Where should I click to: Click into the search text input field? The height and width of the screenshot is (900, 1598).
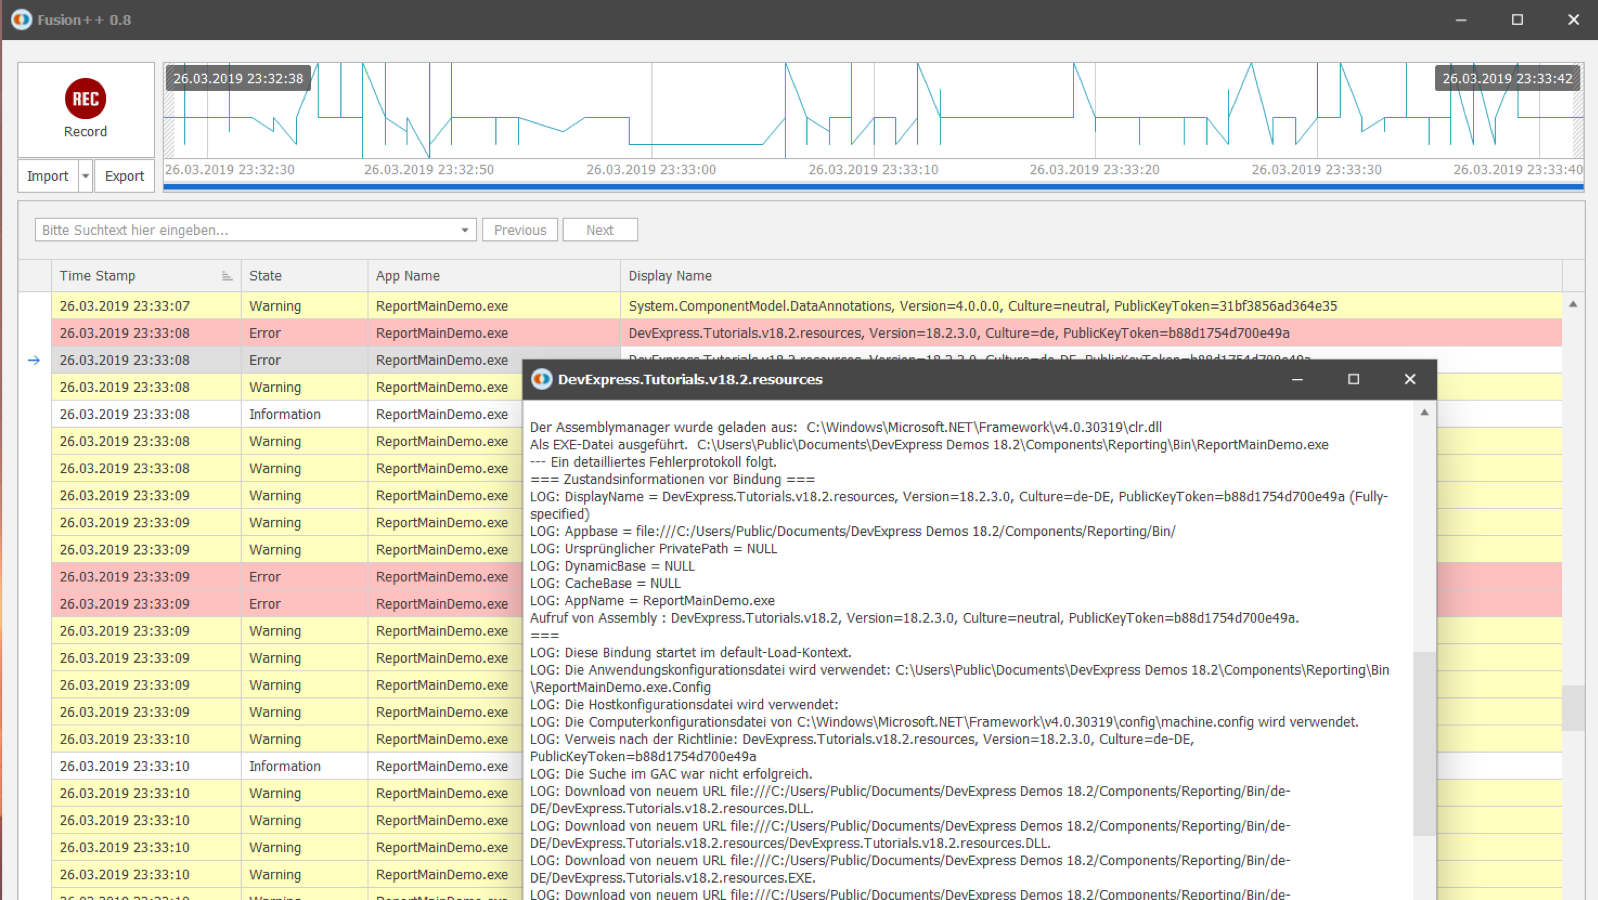[245, 230]
